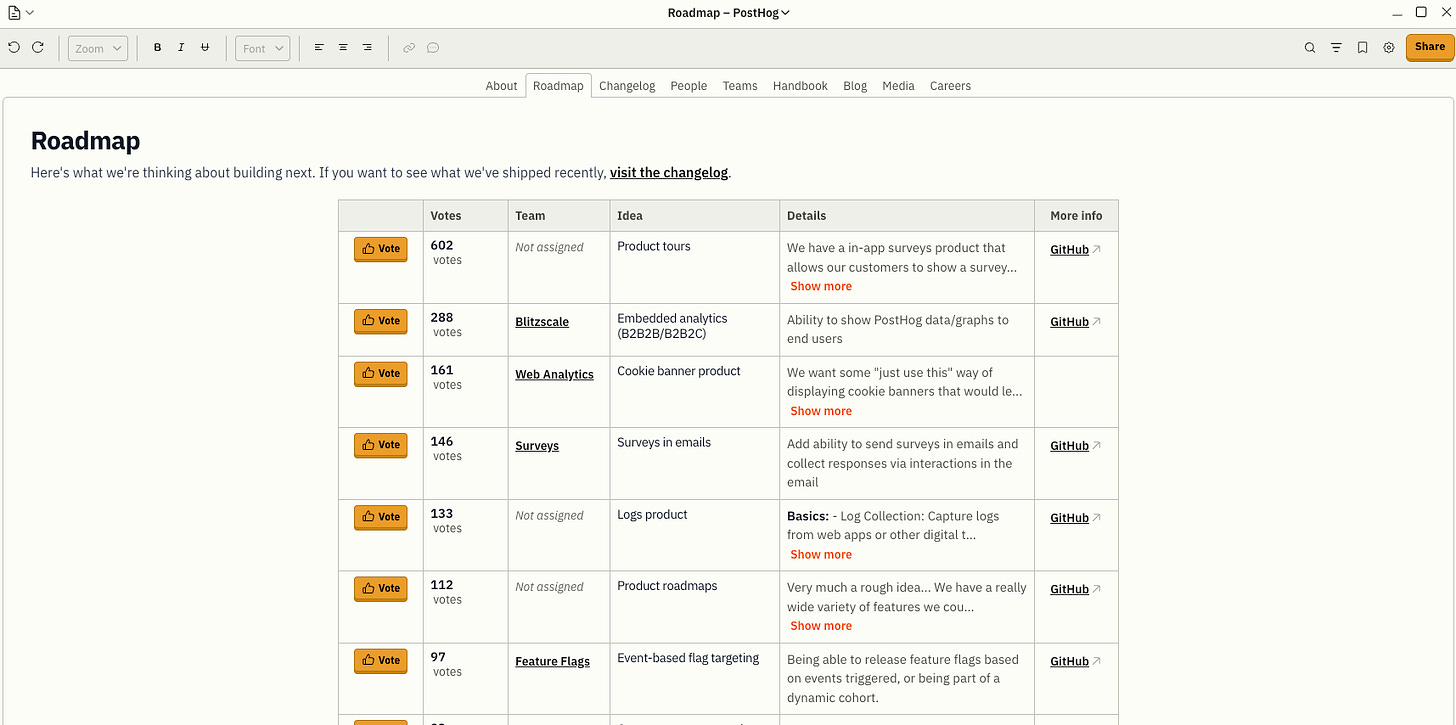The height and width of the screenshot is (725, 1456).
Task: Open the Surveys team link
Action: click(x=537, y=446)
